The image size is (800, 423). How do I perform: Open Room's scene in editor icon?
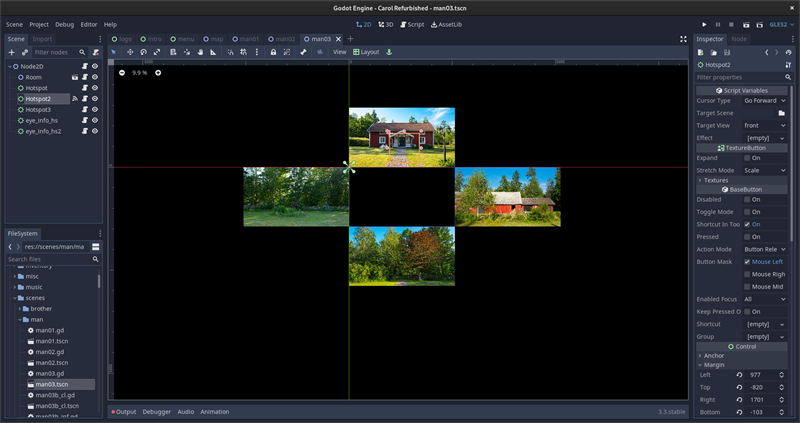click(75, 77)
